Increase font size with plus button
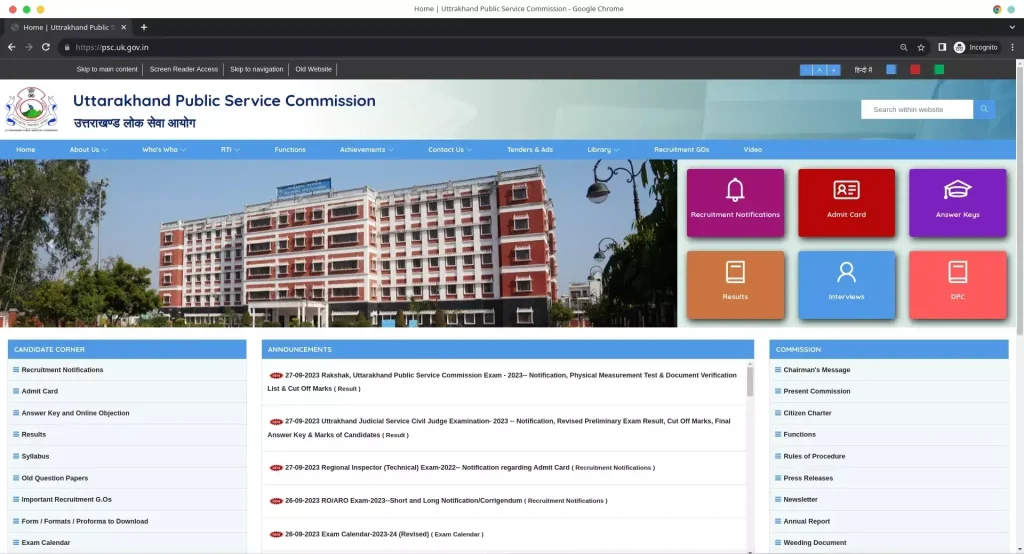This screenshot has width=1024, height=554. (x=833, y=70)
